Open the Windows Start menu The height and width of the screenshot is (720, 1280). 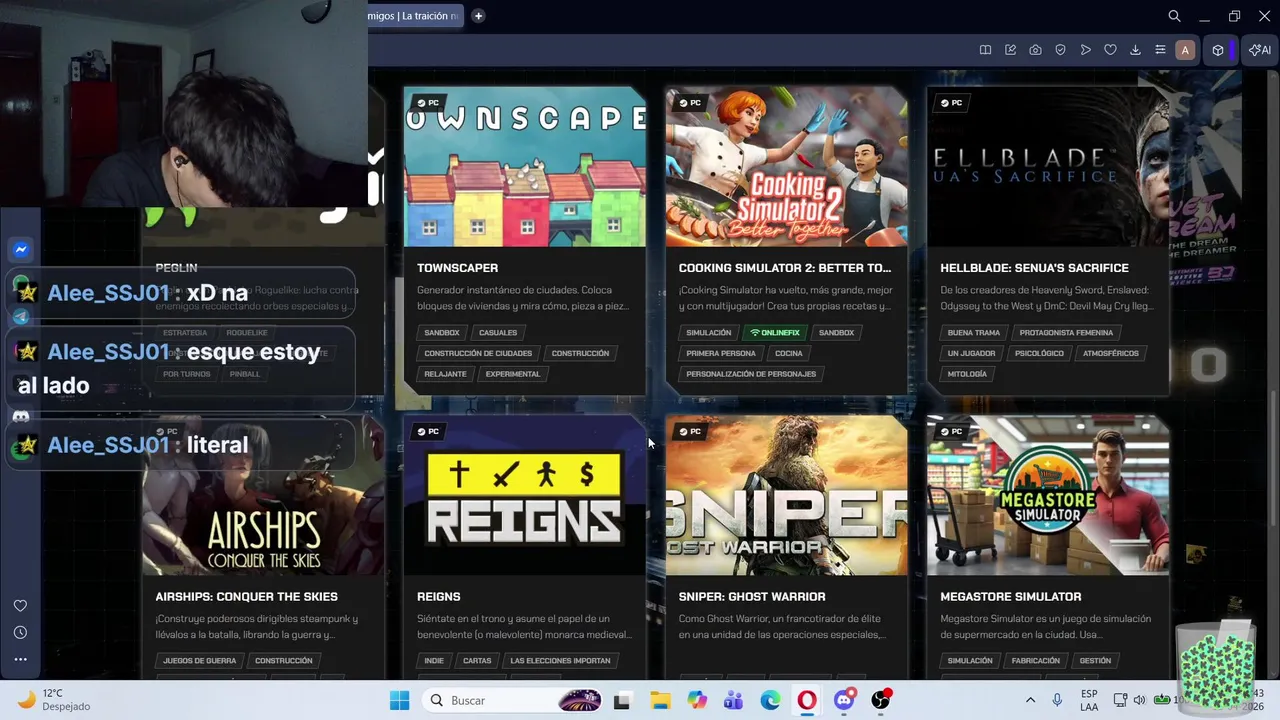(399, 700)
